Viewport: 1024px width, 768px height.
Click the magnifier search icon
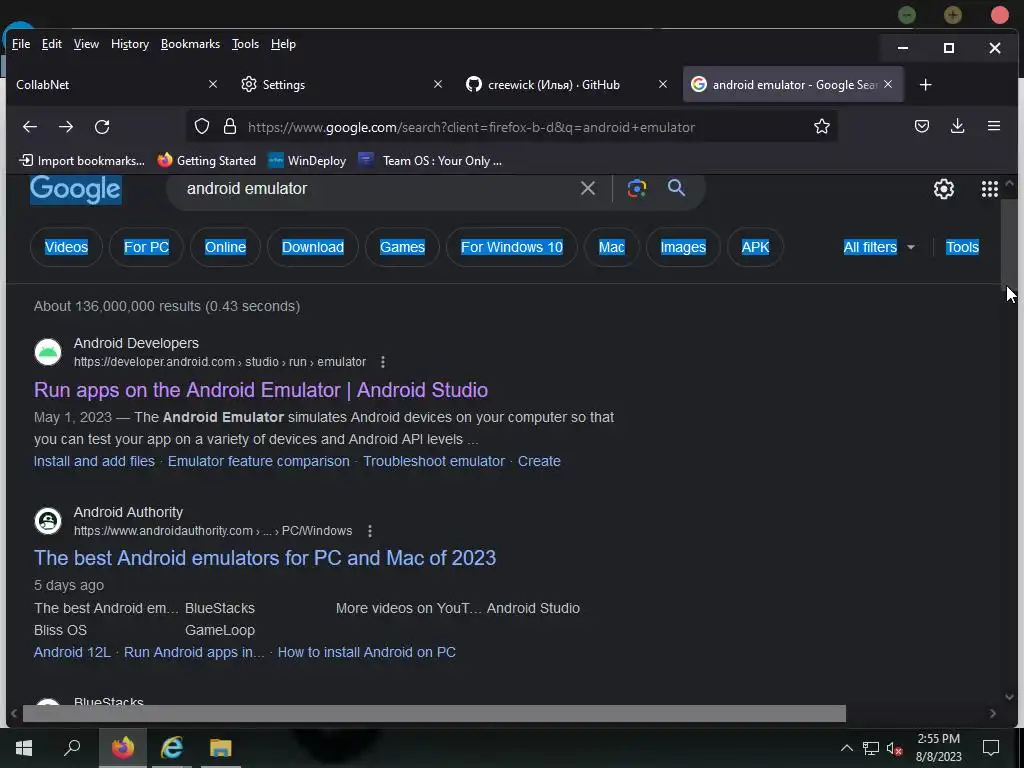[x=677, y=188]
